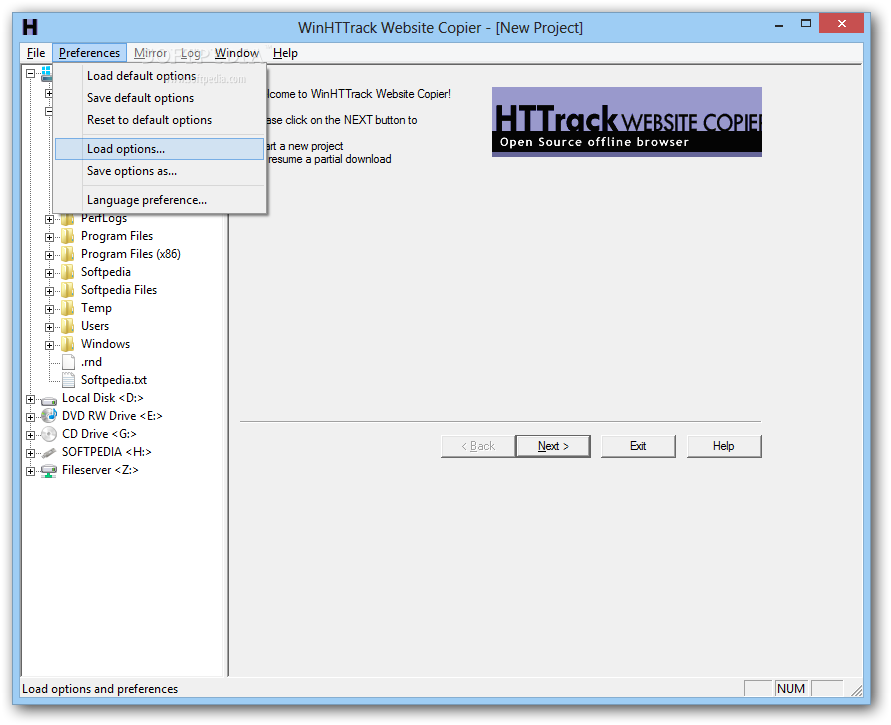
Task: Select the Softpedia.txt file name
Action: (114, 380)
